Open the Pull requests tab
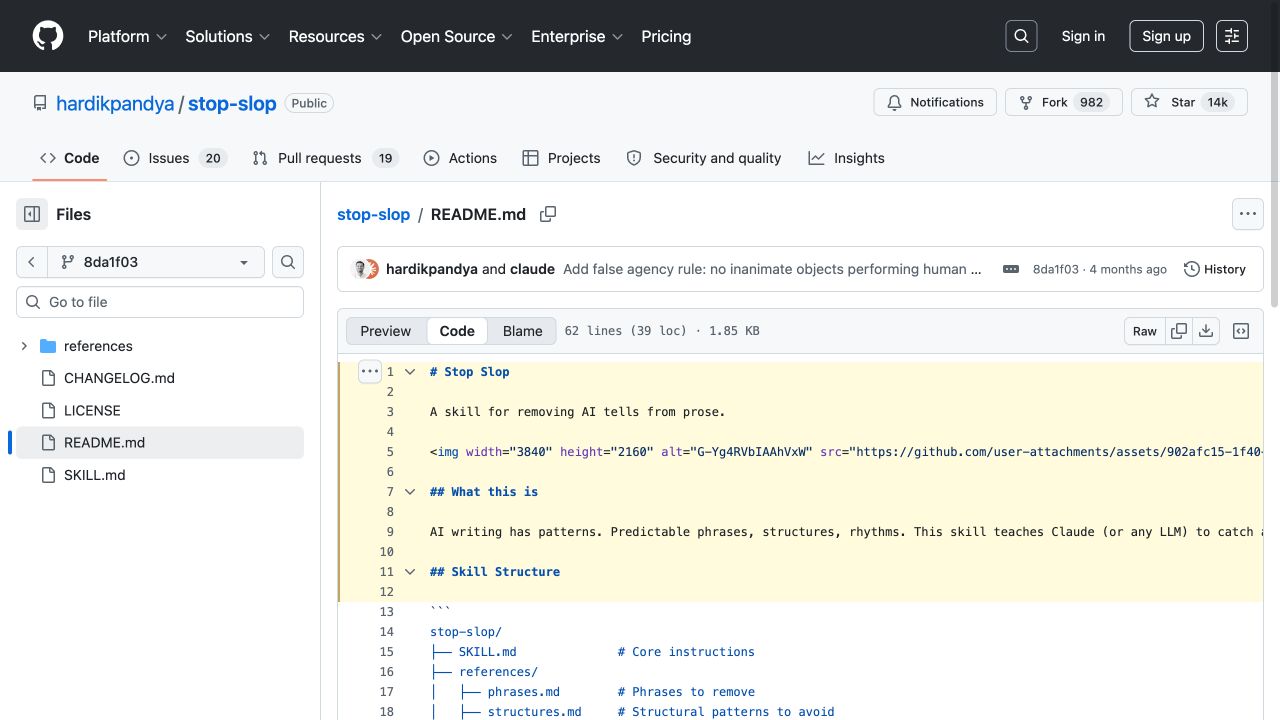This screenshot has width=1280, height=720. [325, 158]
